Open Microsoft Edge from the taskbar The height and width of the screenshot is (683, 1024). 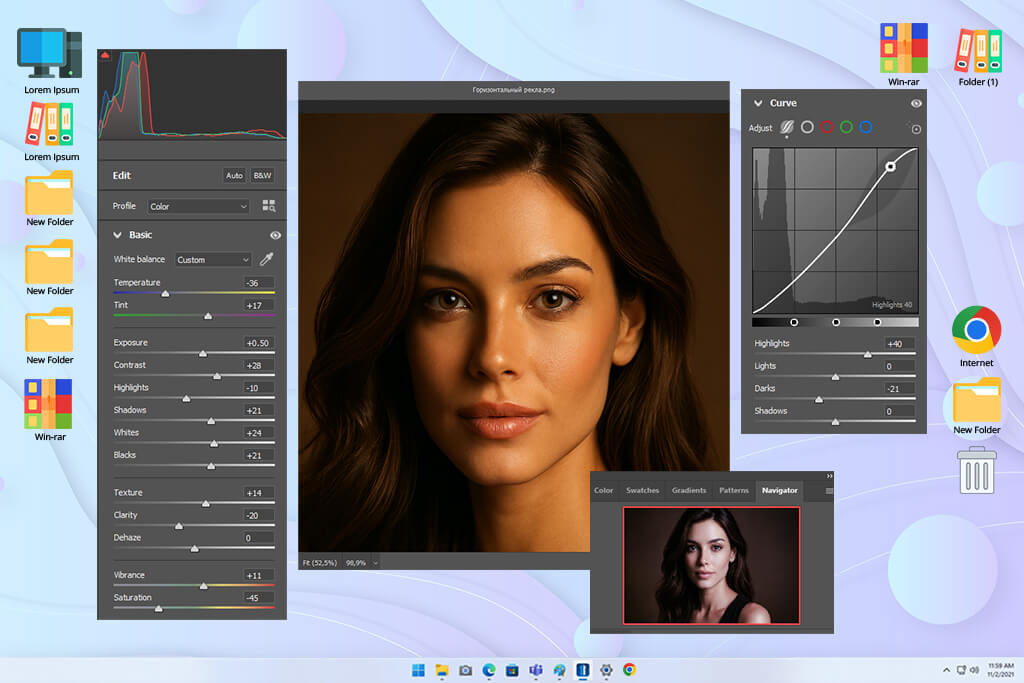coord(488,670)
